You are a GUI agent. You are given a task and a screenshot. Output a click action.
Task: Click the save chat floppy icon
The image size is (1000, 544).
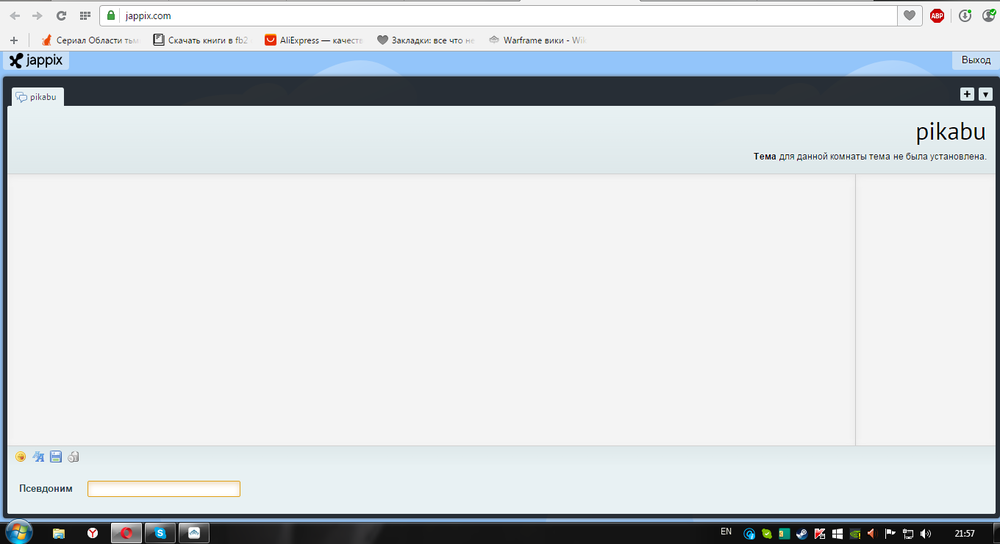(x=56, y=457)
